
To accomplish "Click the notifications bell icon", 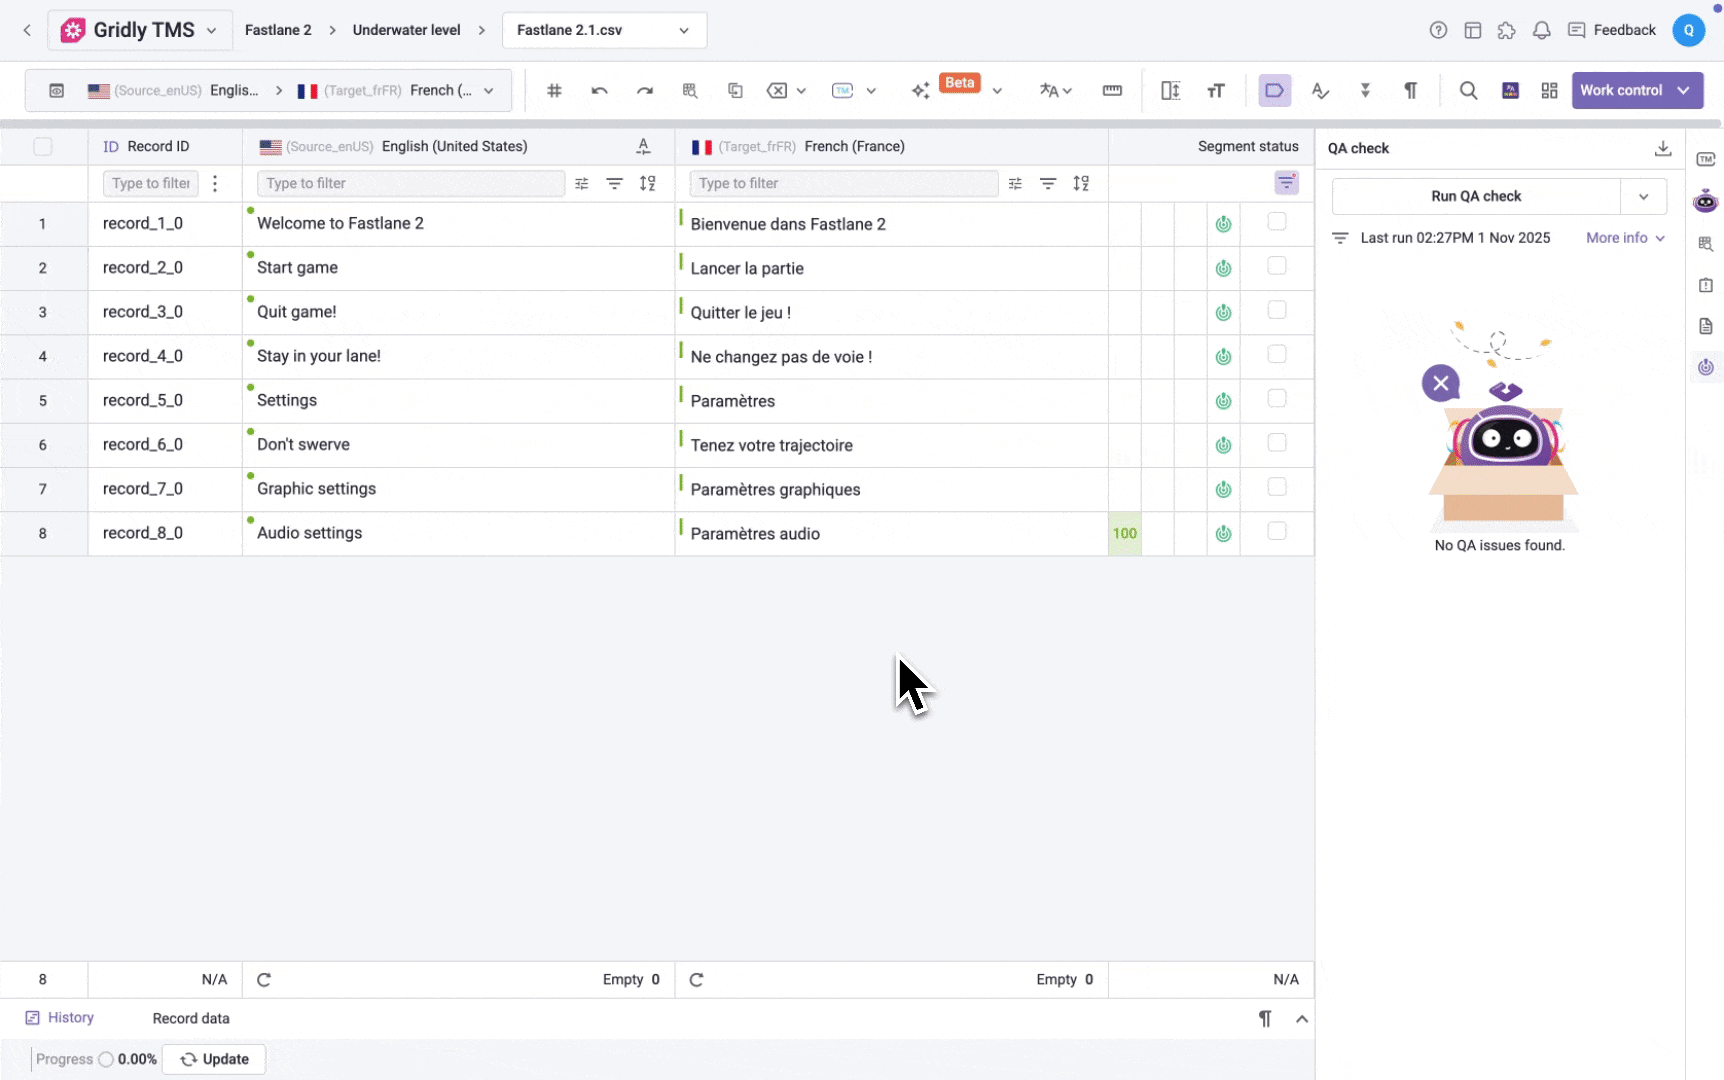I will 1541,30.
